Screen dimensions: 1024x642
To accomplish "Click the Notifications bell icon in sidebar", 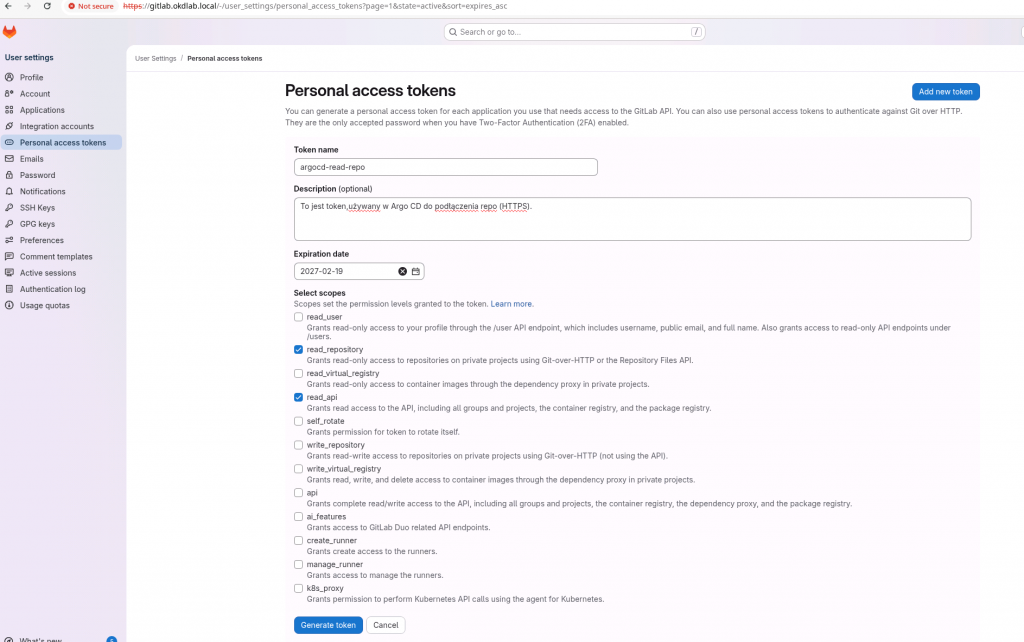I will pos(9,191).
